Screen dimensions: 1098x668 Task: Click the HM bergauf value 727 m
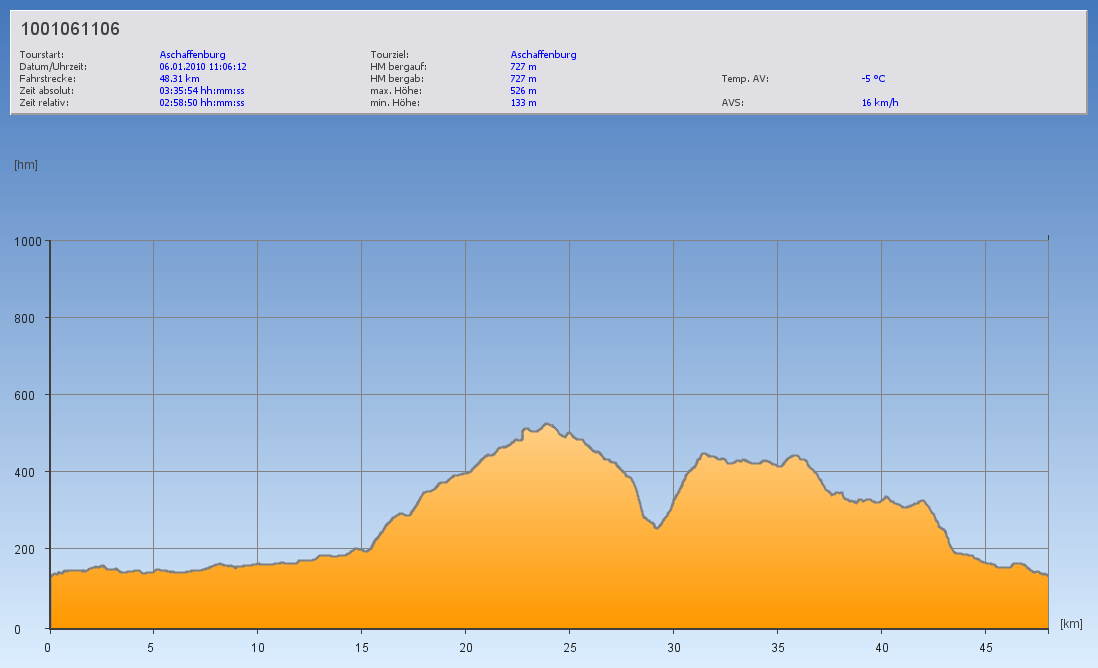point(523,66)
